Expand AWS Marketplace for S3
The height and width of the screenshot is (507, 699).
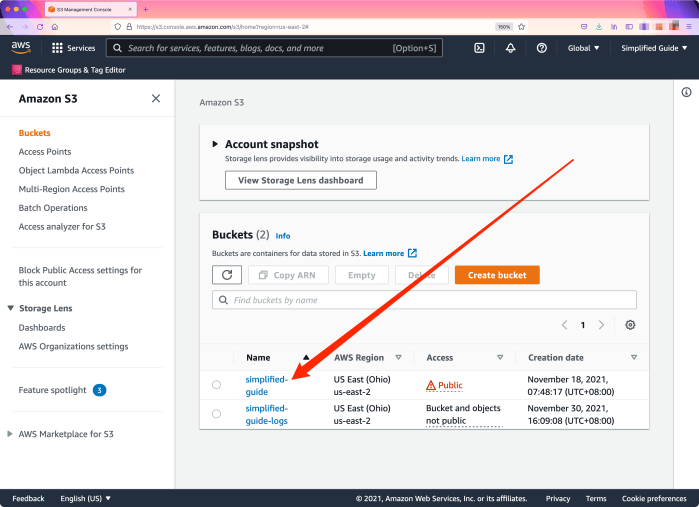point(10,434)
